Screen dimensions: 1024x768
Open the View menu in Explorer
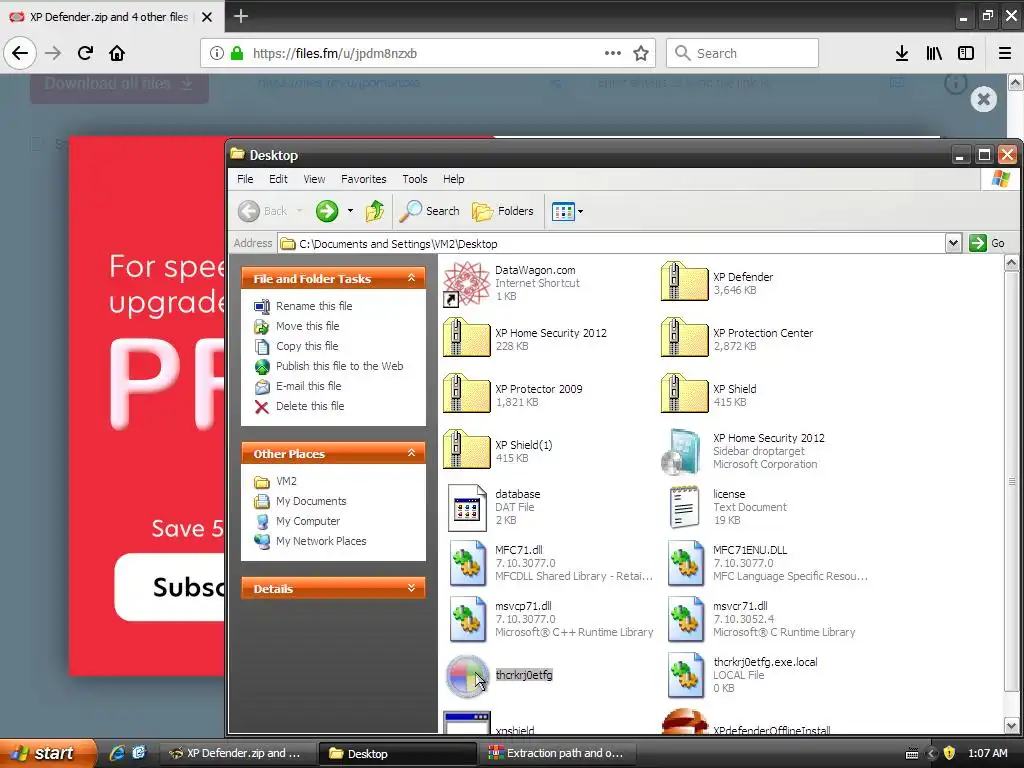pyautogui.click(x=314, y=179)
